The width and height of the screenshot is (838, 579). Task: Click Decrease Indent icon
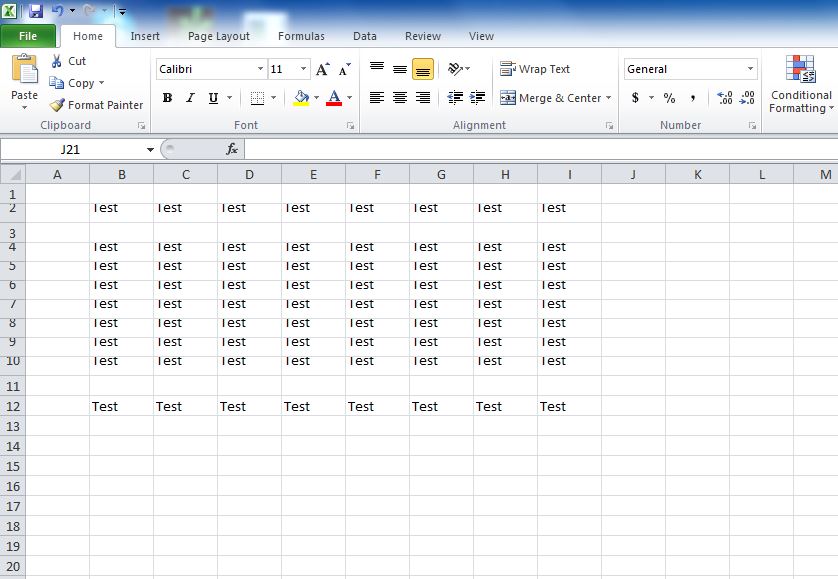[455, 97]
